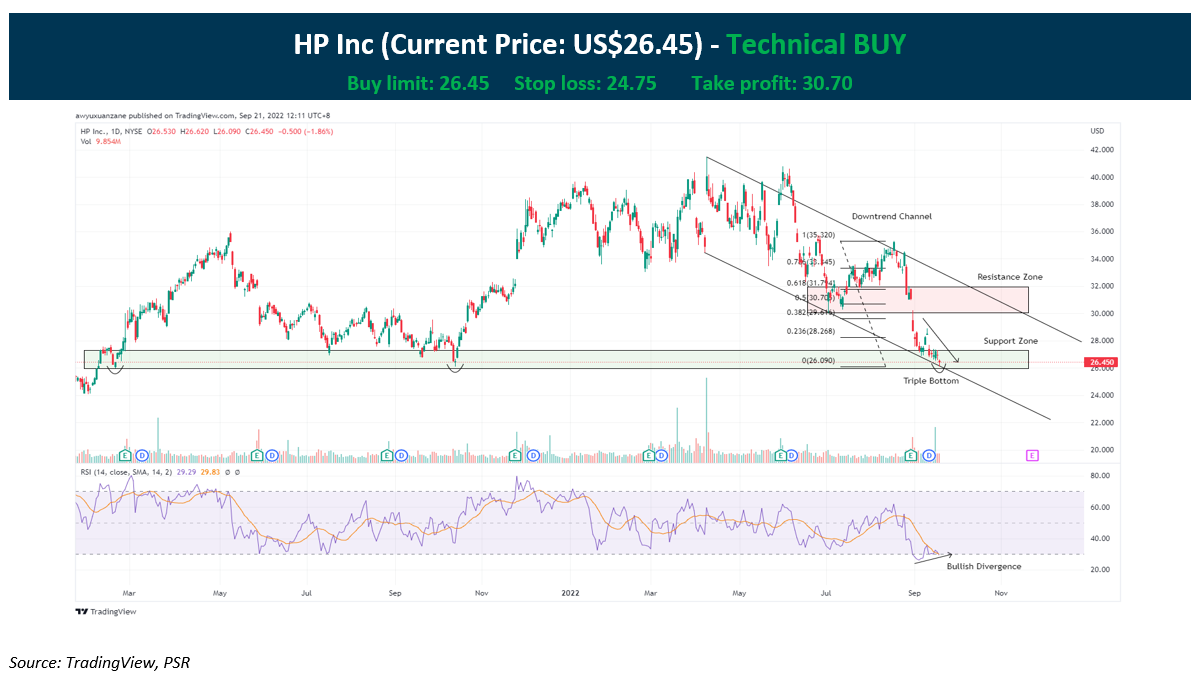1199x683 pixels.
Task: Open the earnings E marker above the 2021 Mar label
Action: click(125, 456)
